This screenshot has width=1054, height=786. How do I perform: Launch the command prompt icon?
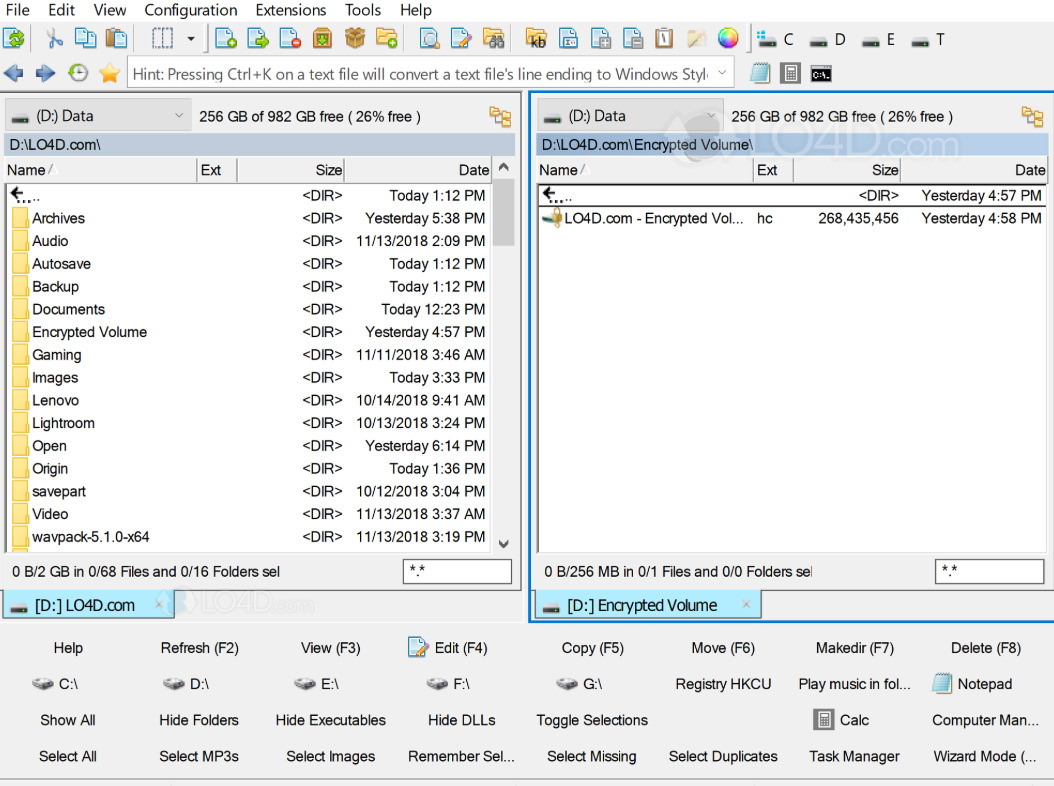tap(821, 73)
